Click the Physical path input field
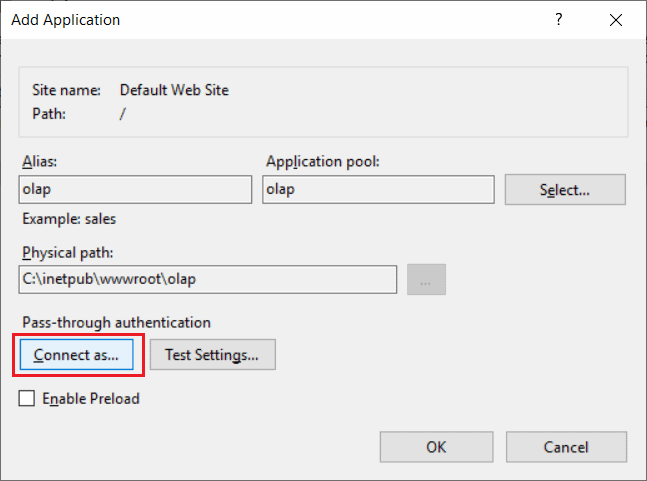This screenshot has width=647, height=481. (x=207, y=280)
